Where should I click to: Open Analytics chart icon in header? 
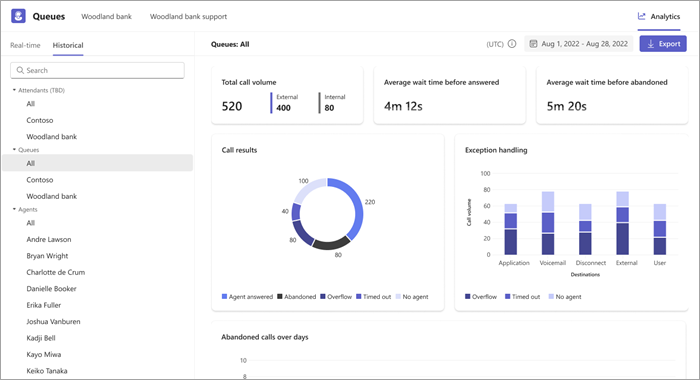point(642,16)
